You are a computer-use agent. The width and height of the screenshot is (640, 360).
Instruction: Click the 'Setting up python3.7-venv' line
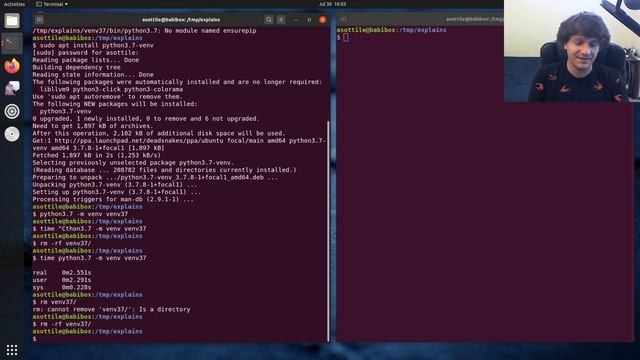pos(117,192)
